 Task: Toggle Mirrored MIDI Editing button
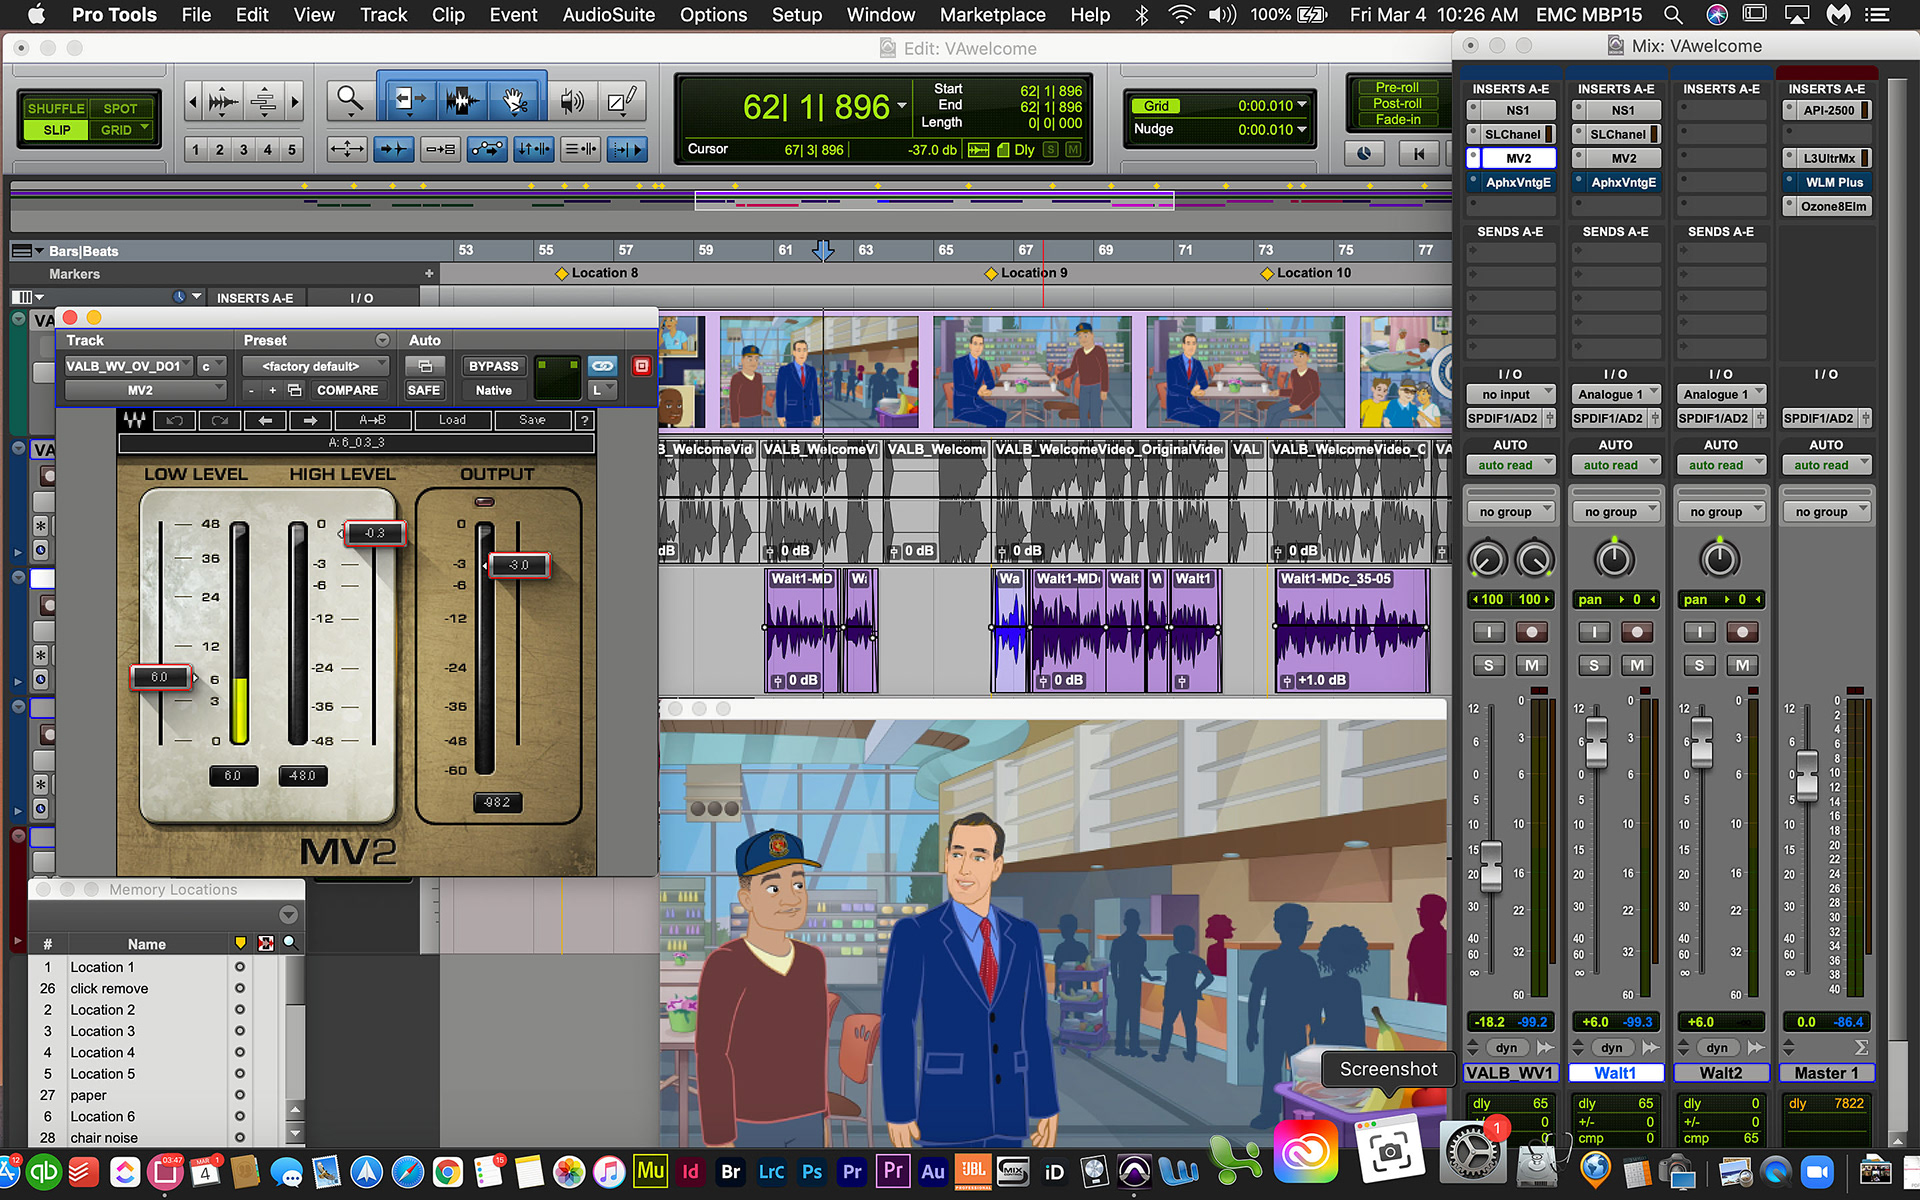click(440, 150)
